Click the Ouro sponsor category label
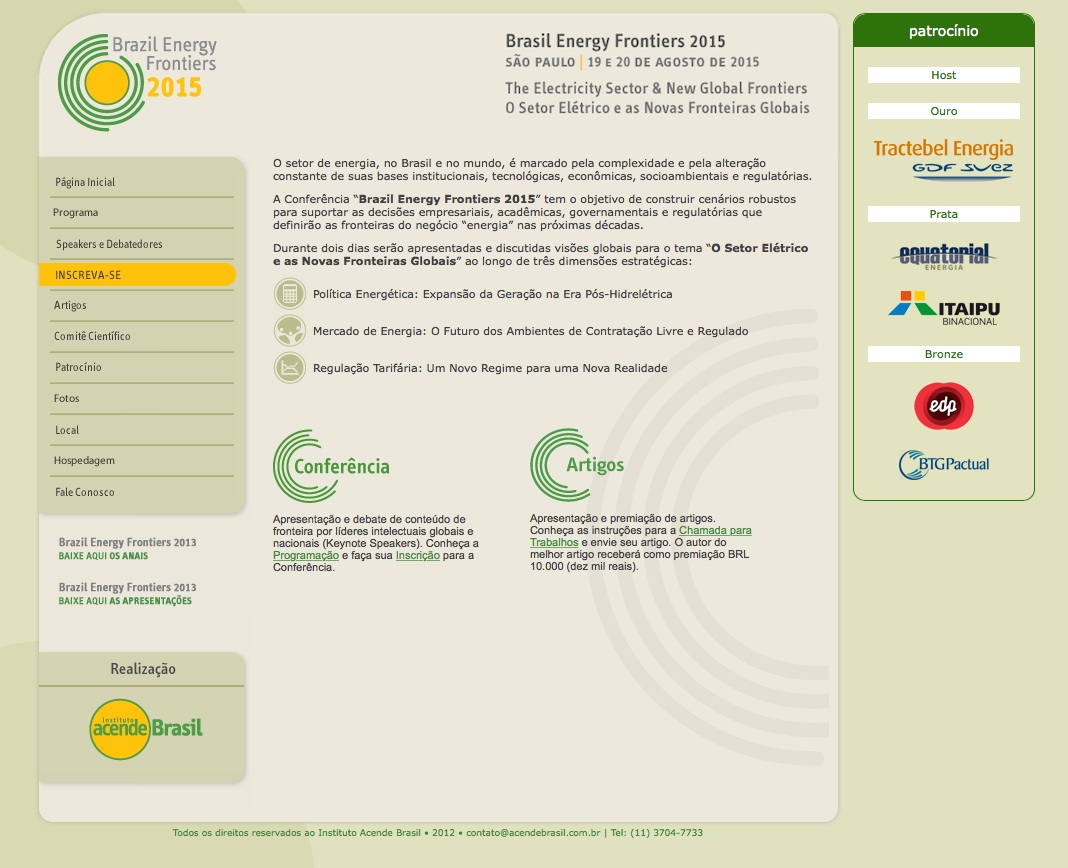Screen dimensions: 1068x868 (x=943, y=111)
